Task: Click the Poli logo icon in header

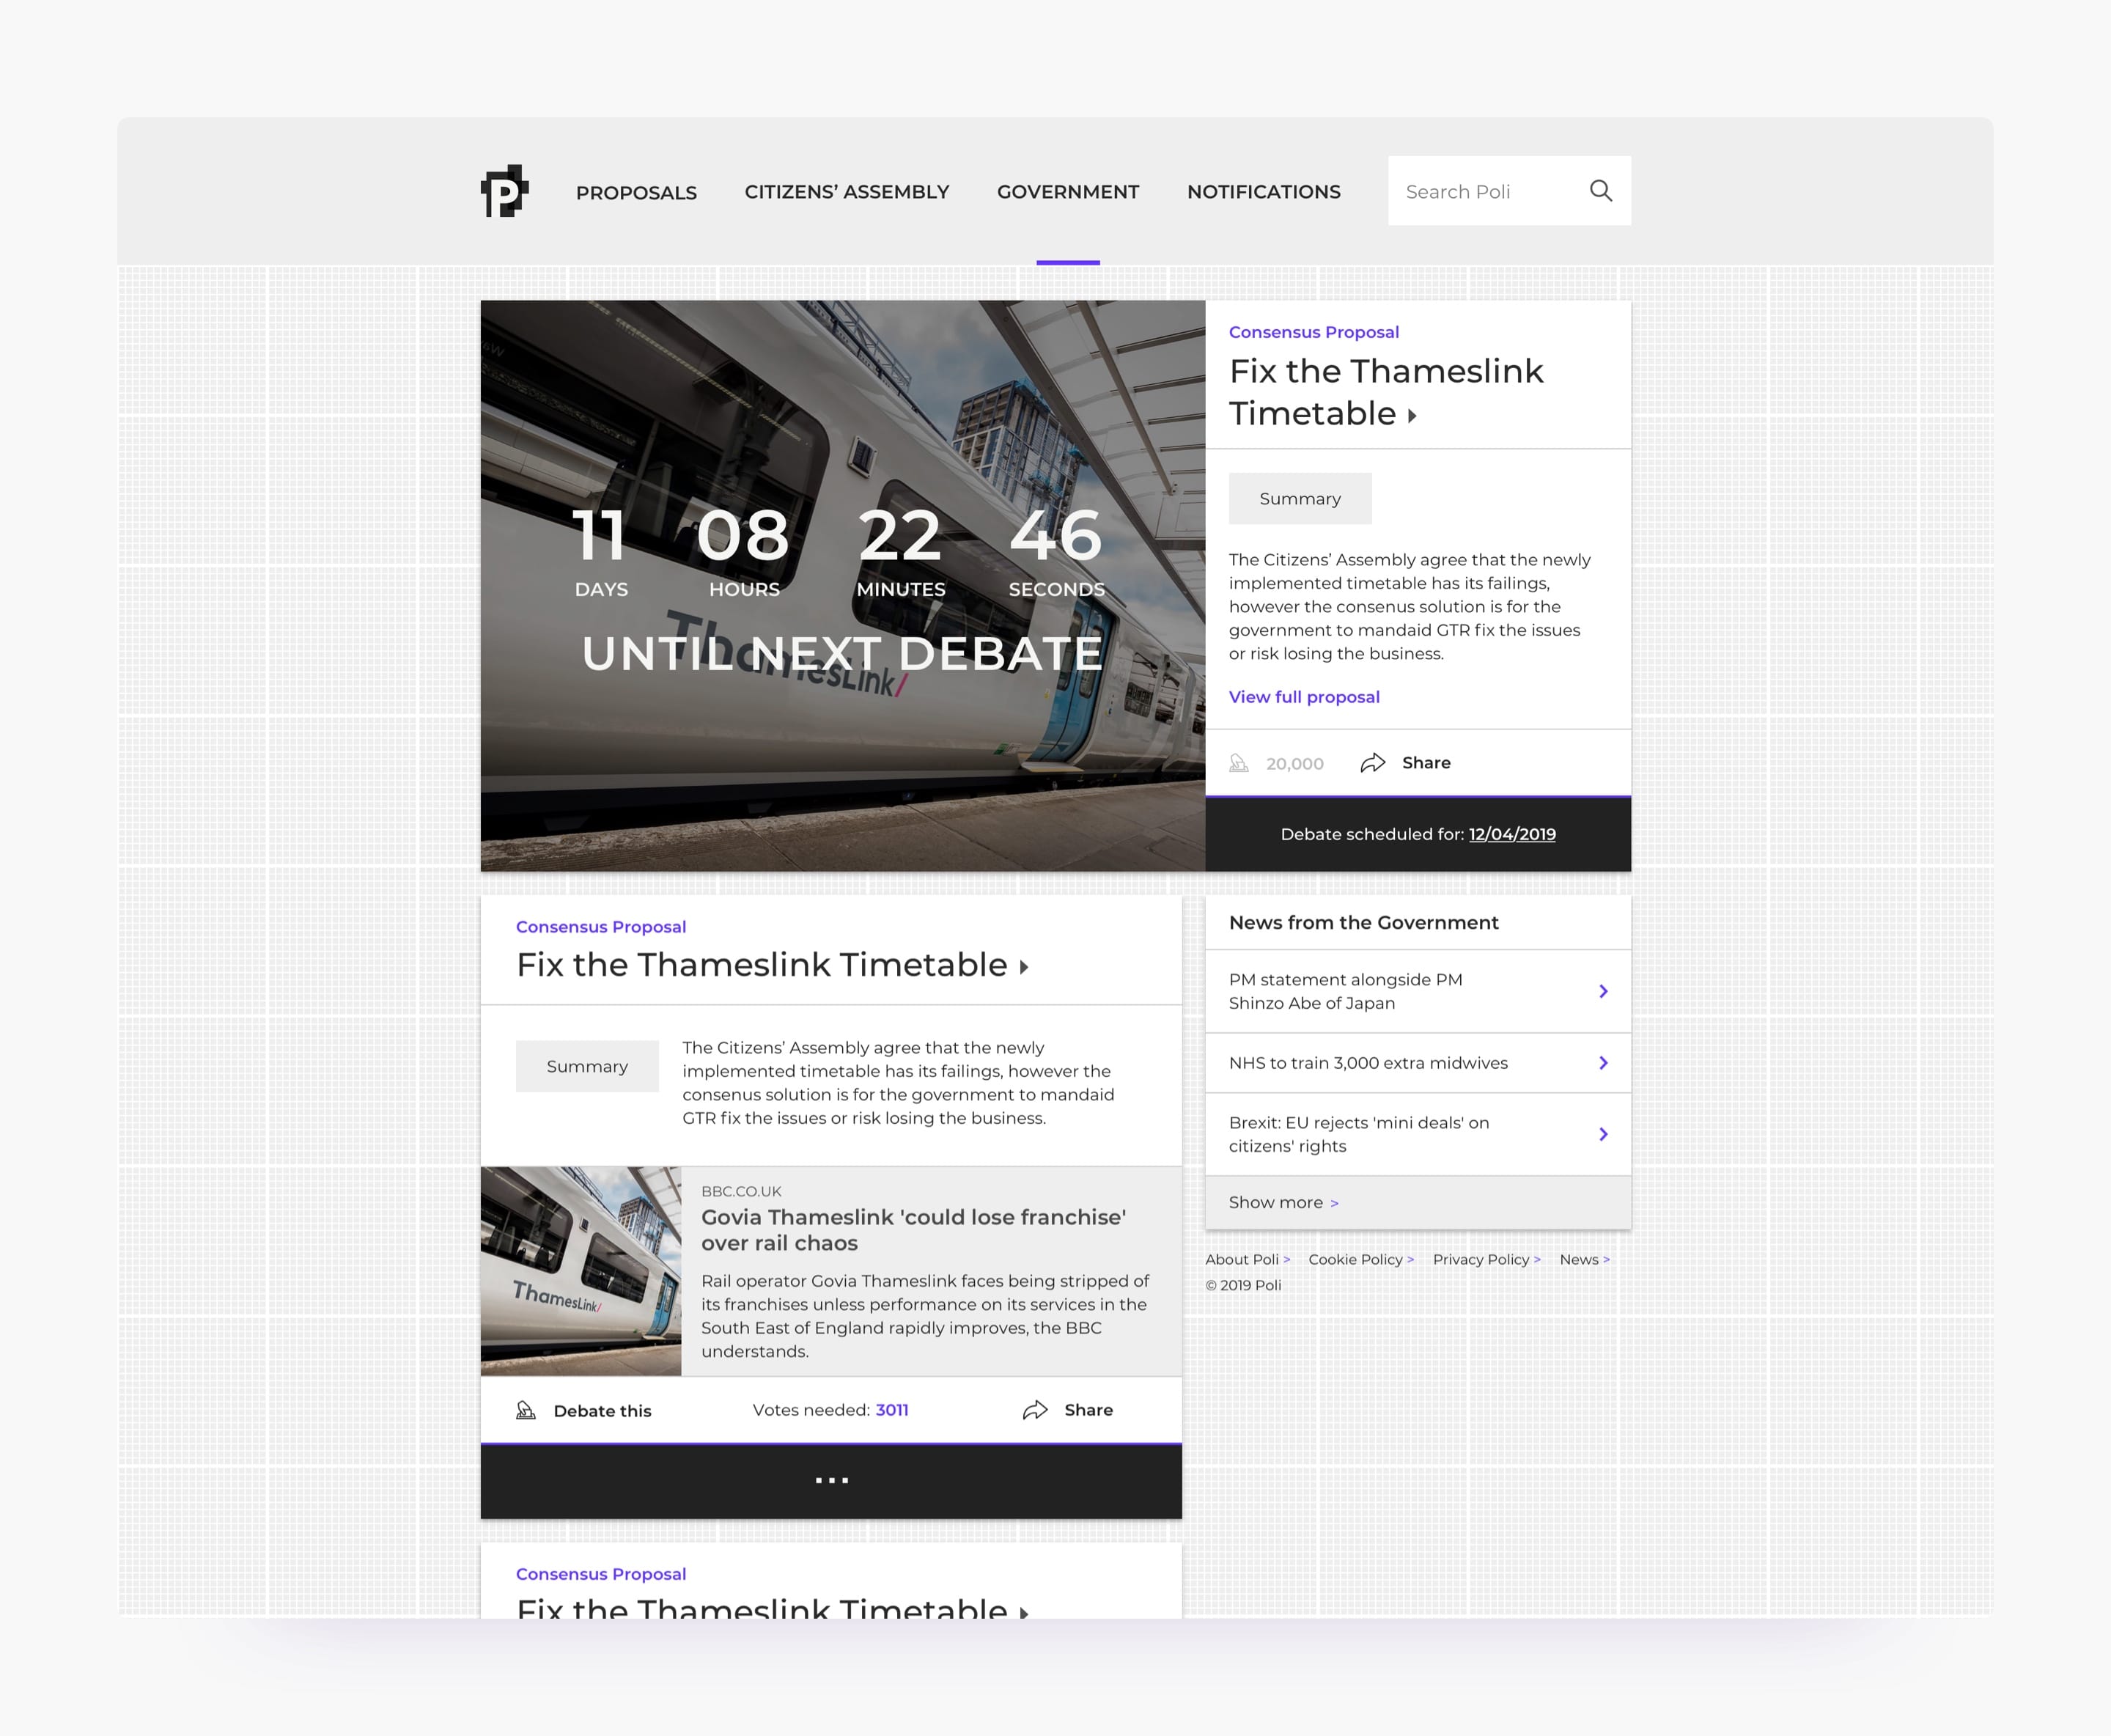Action: pyautogui.click(x=506, y=191)
